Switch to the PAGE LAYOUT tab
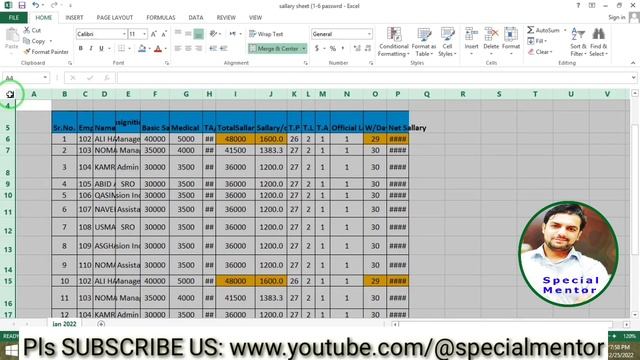Viewport: 640px width, 360px height. click(115, 18)
